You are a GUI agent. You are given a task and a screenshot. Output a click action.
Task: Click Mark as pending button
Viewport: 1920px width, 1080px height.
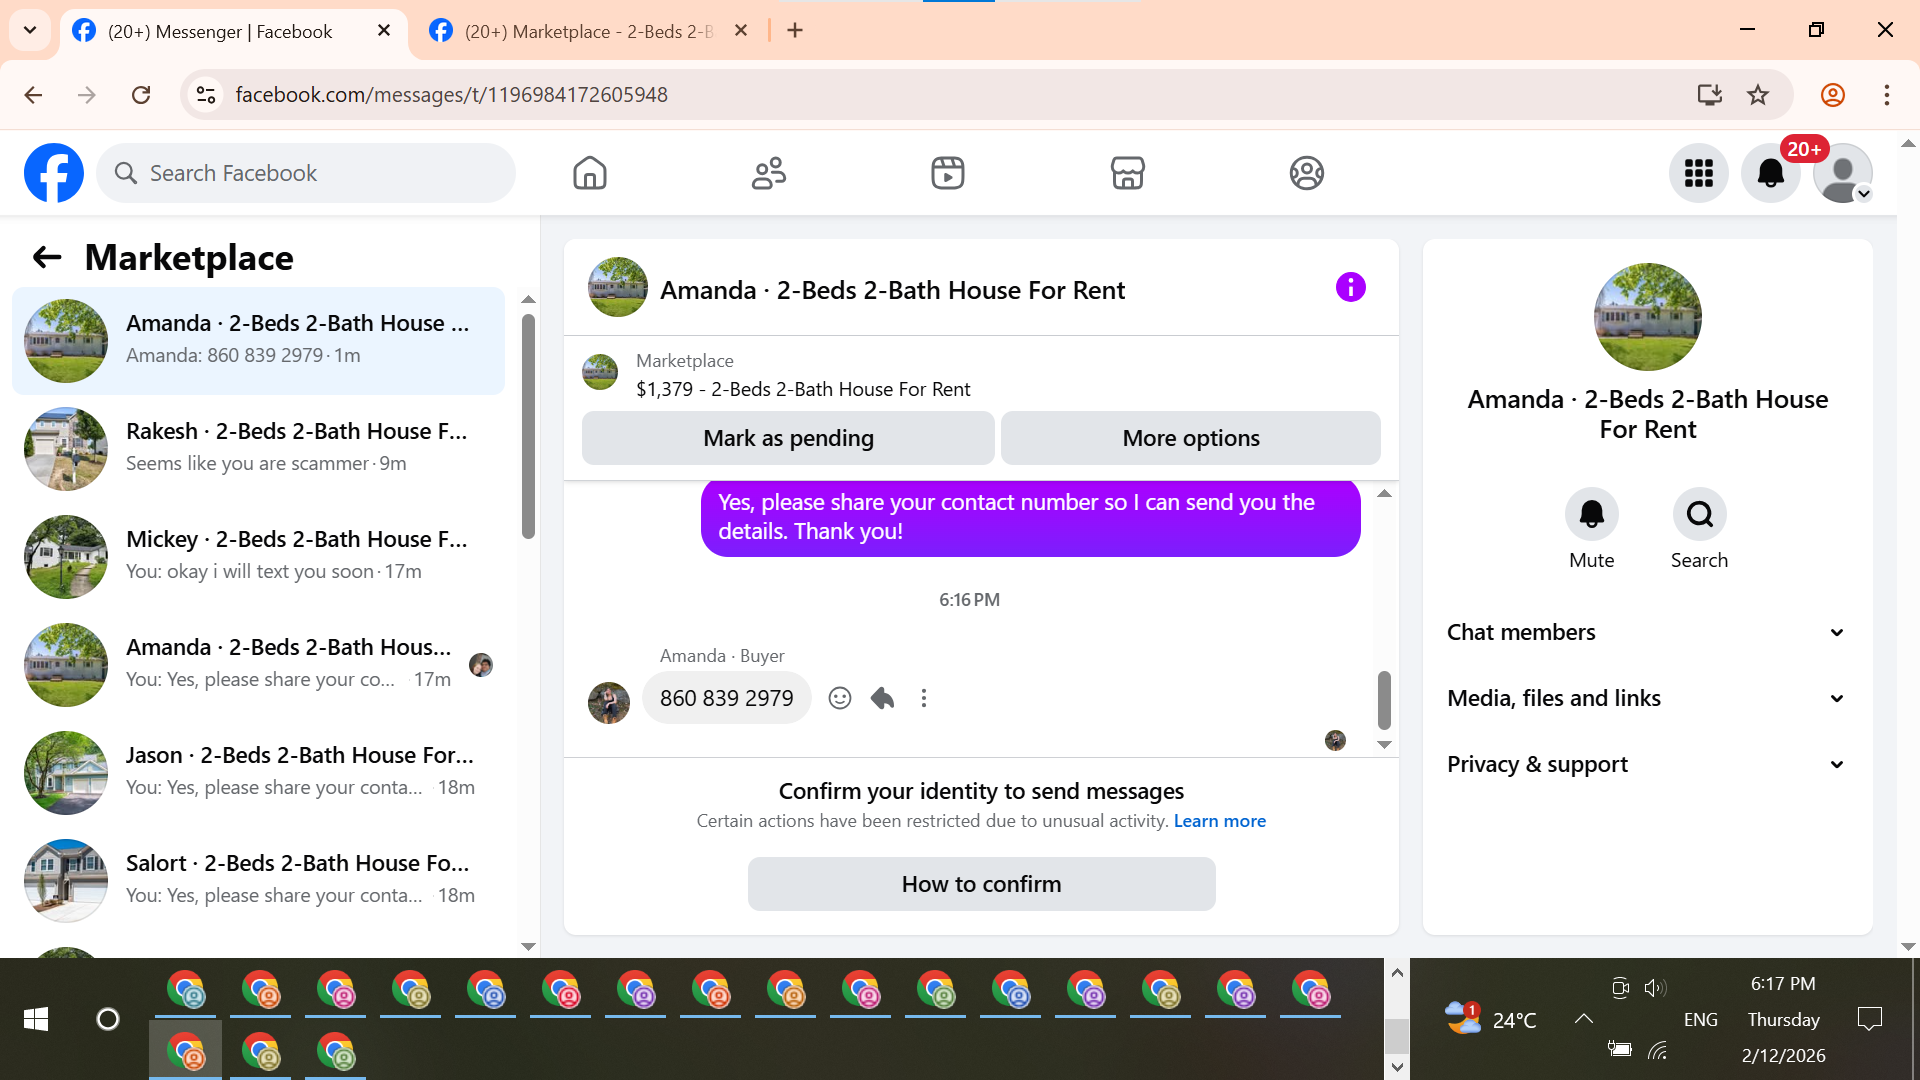pos(788,438)
